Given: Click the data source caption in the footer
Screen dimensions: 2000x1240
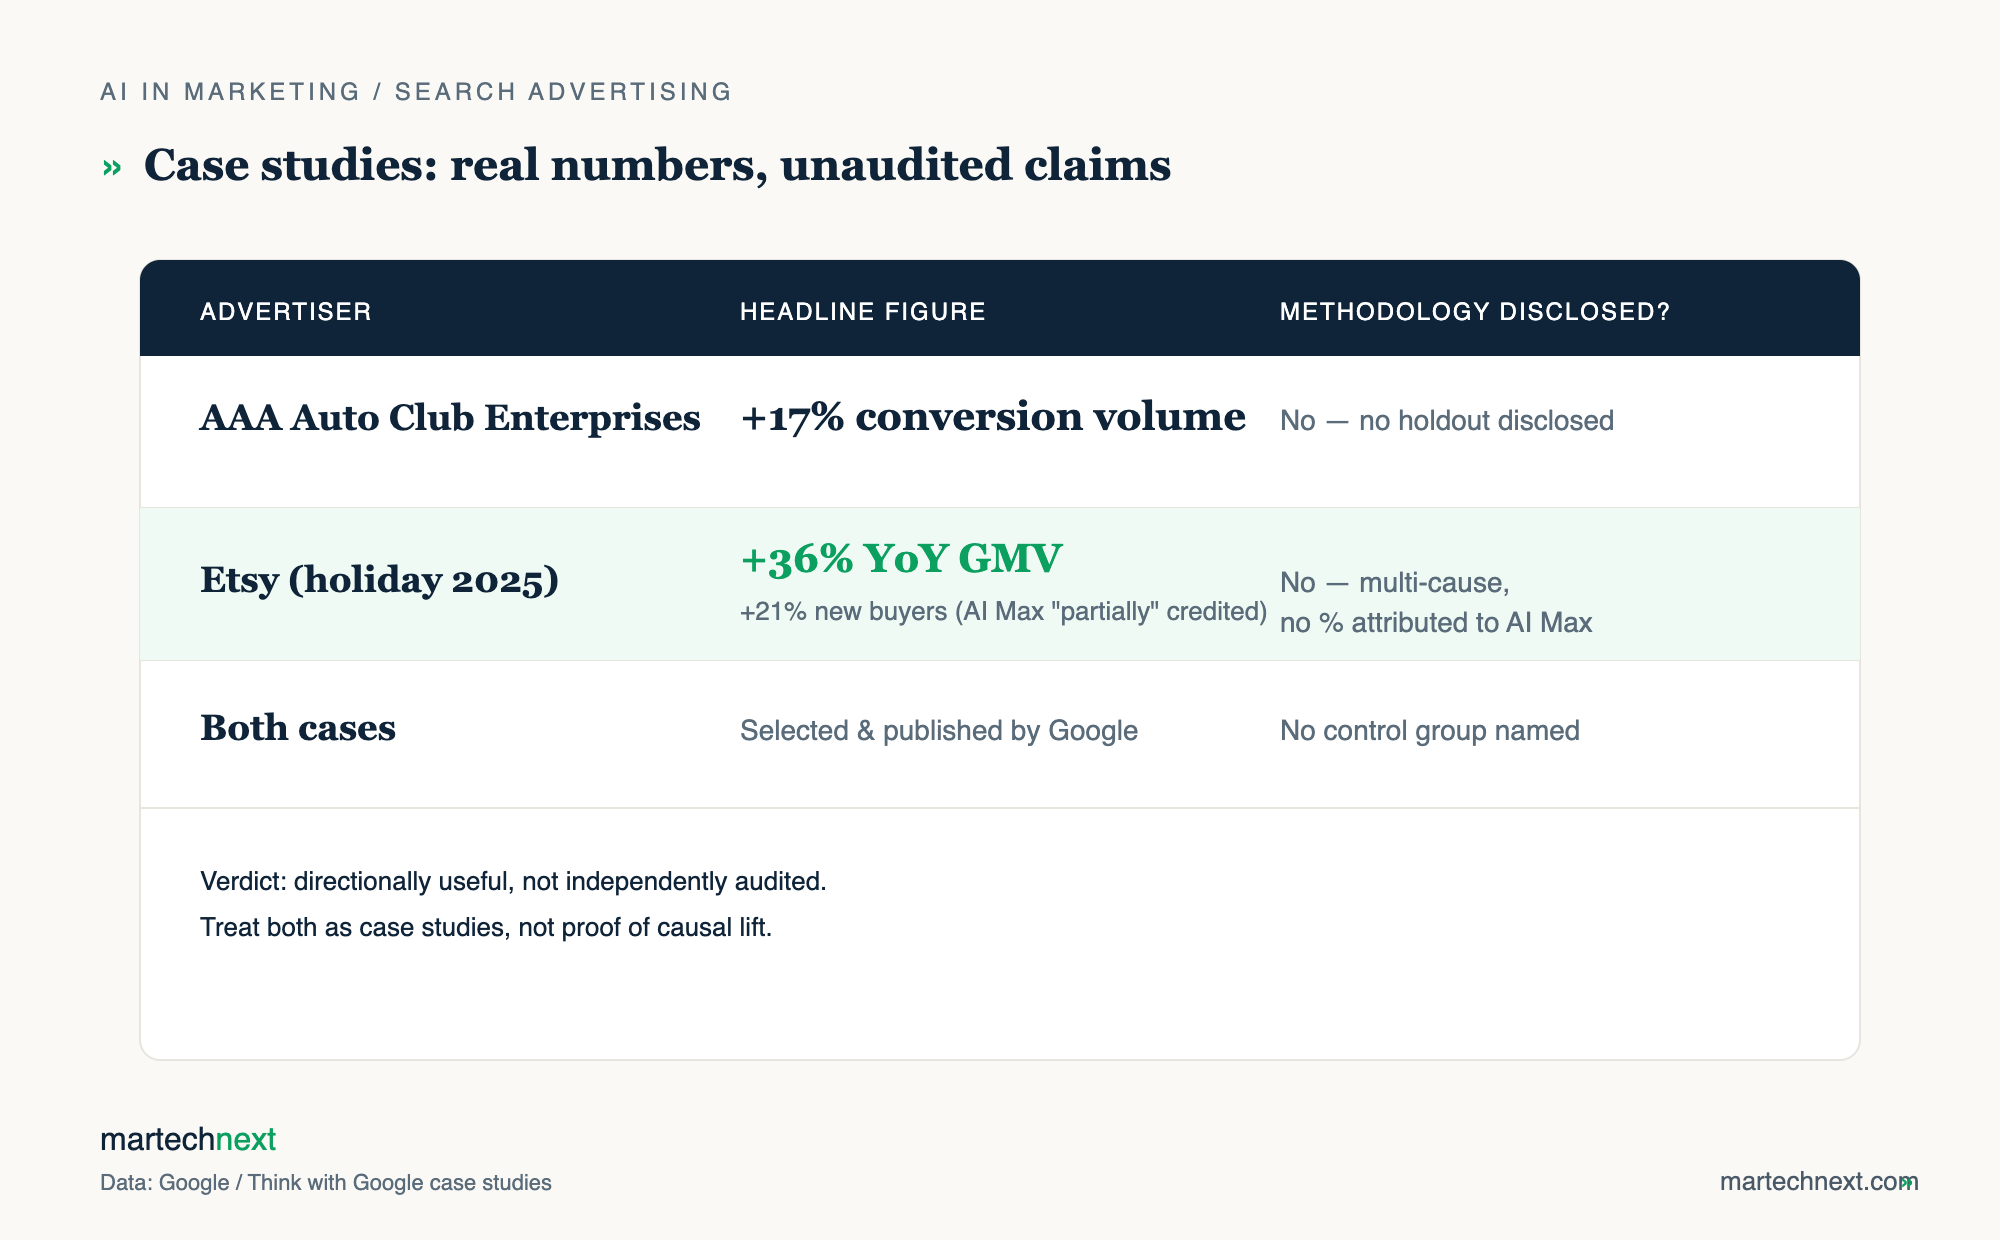Looking at the screenshot, I should pyautogui.click(x=326, y=1183).
